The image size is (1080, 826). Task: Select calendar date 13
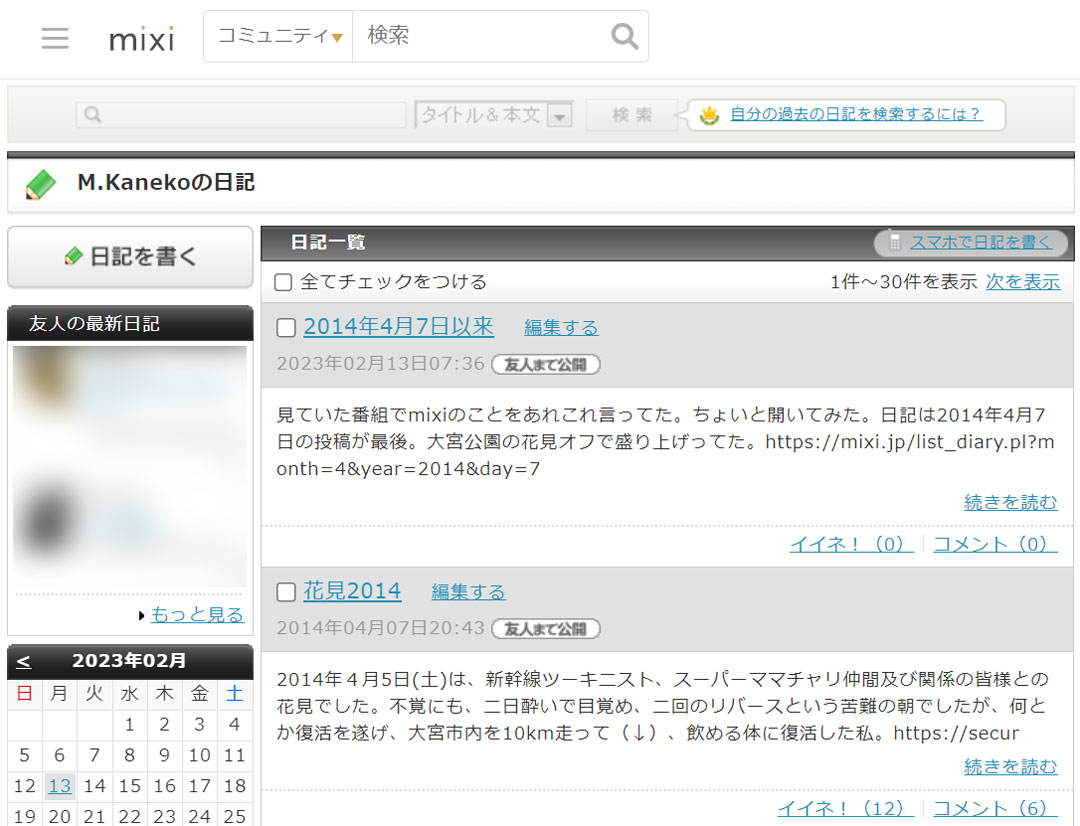pos(59,786)
